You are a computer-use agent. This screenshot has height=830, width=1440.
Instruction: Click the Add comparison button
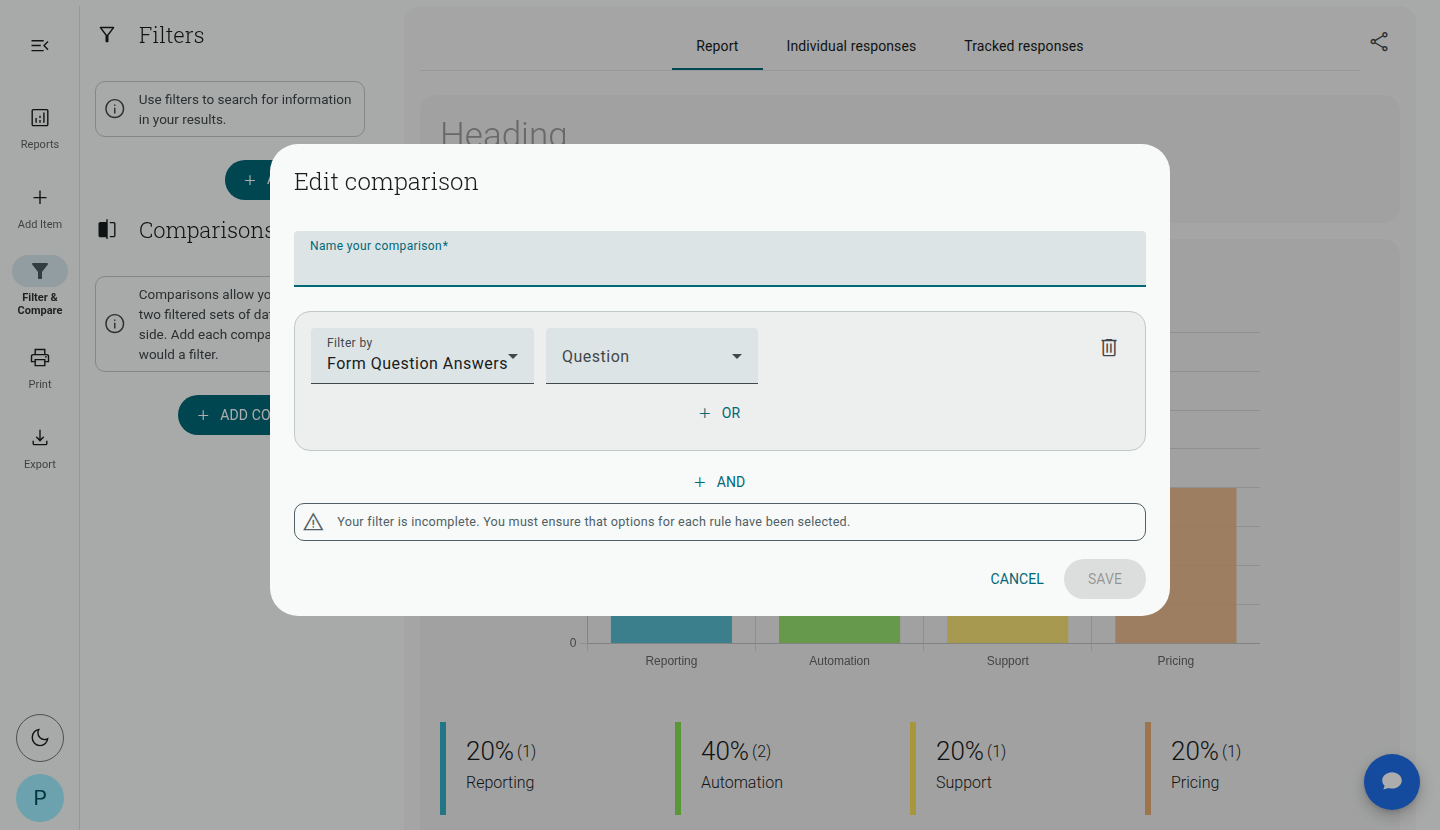tap(225, 415)
